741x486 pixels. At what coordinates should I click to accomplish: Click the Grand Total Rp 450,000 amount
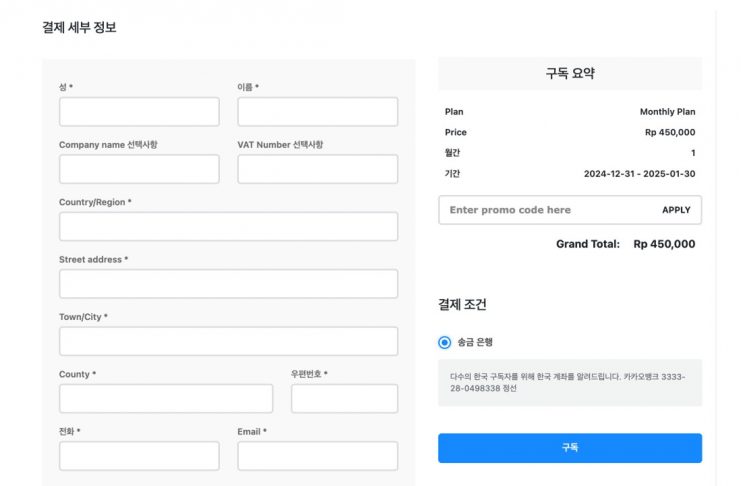coord(664,244)
